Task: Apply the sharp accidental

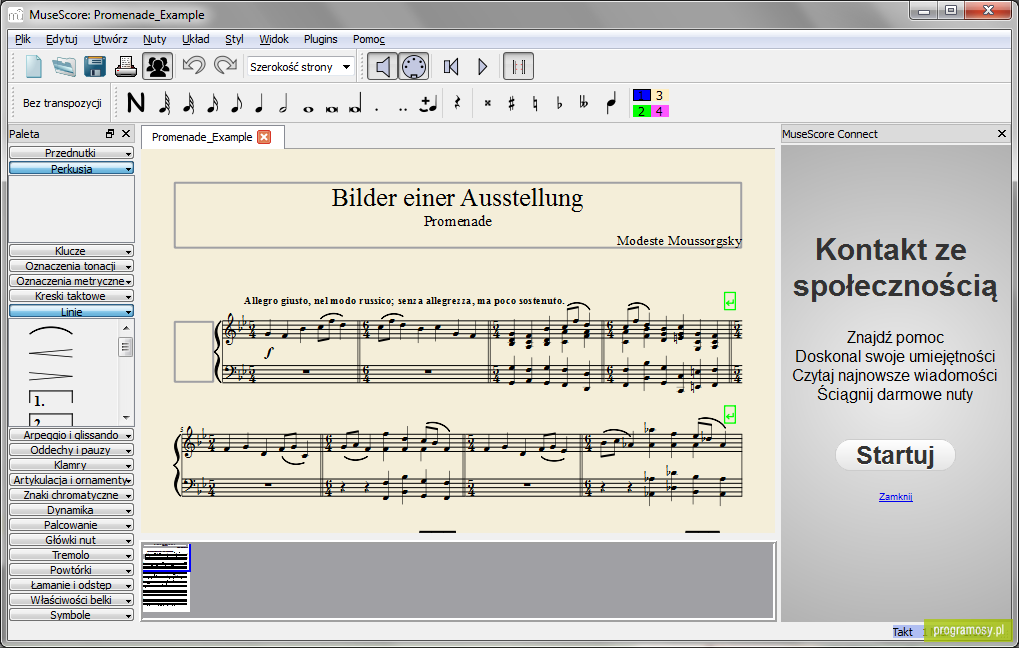Action: (x=511, y=103)
